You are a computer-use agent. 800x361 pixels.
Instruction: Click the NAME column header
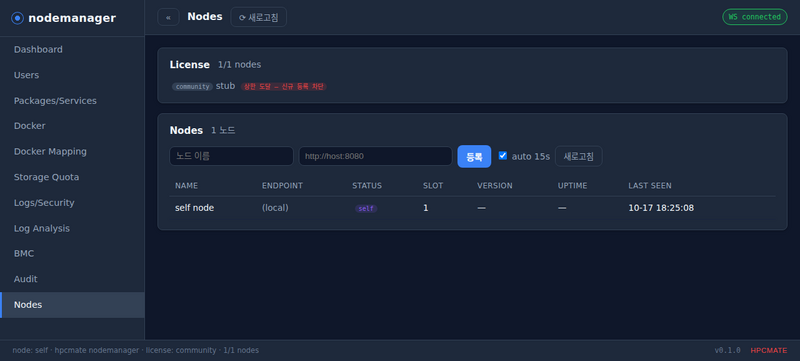186,186
